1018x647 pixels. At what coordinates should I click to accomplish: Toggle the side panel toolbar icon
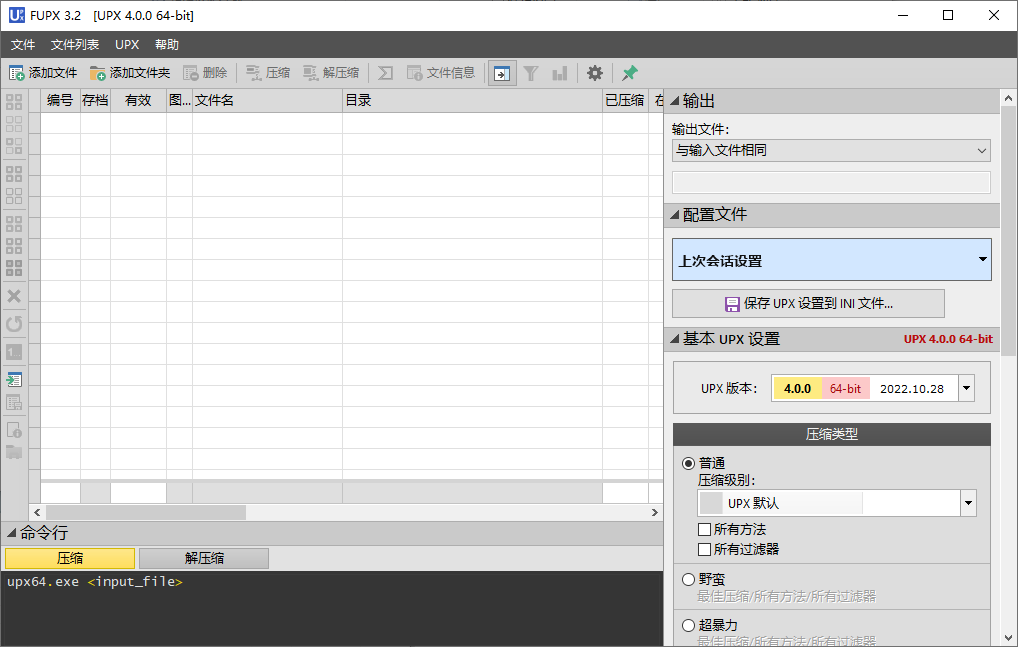click(502, 73)
